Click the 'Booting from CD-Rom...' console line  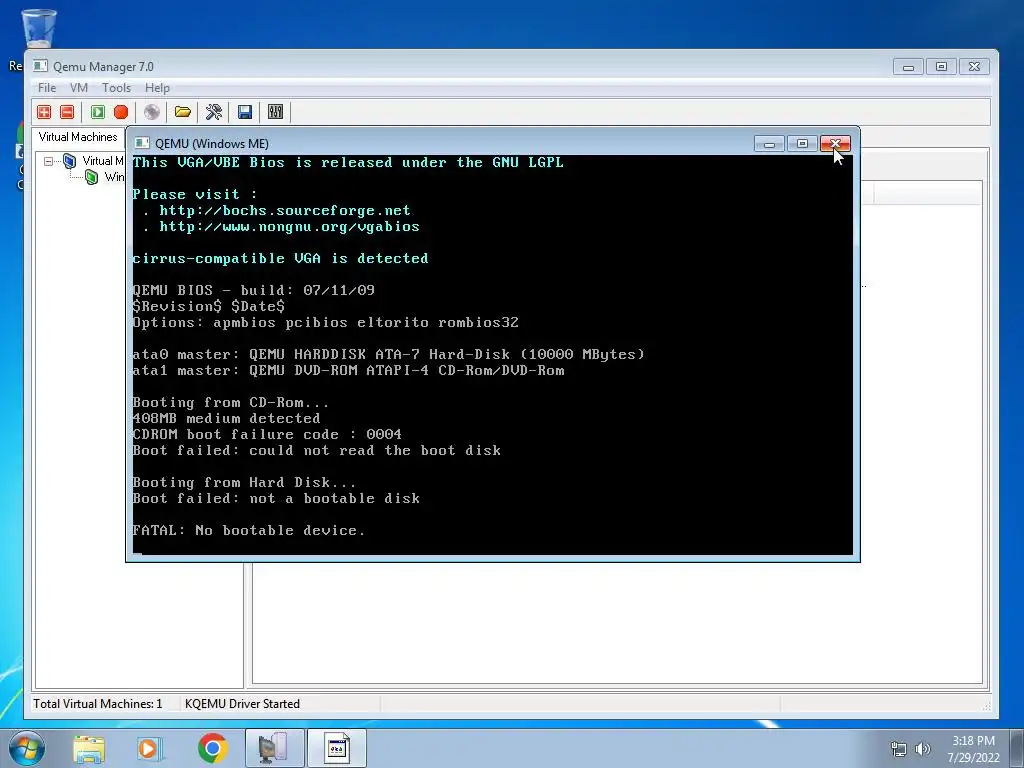(231, 402)
